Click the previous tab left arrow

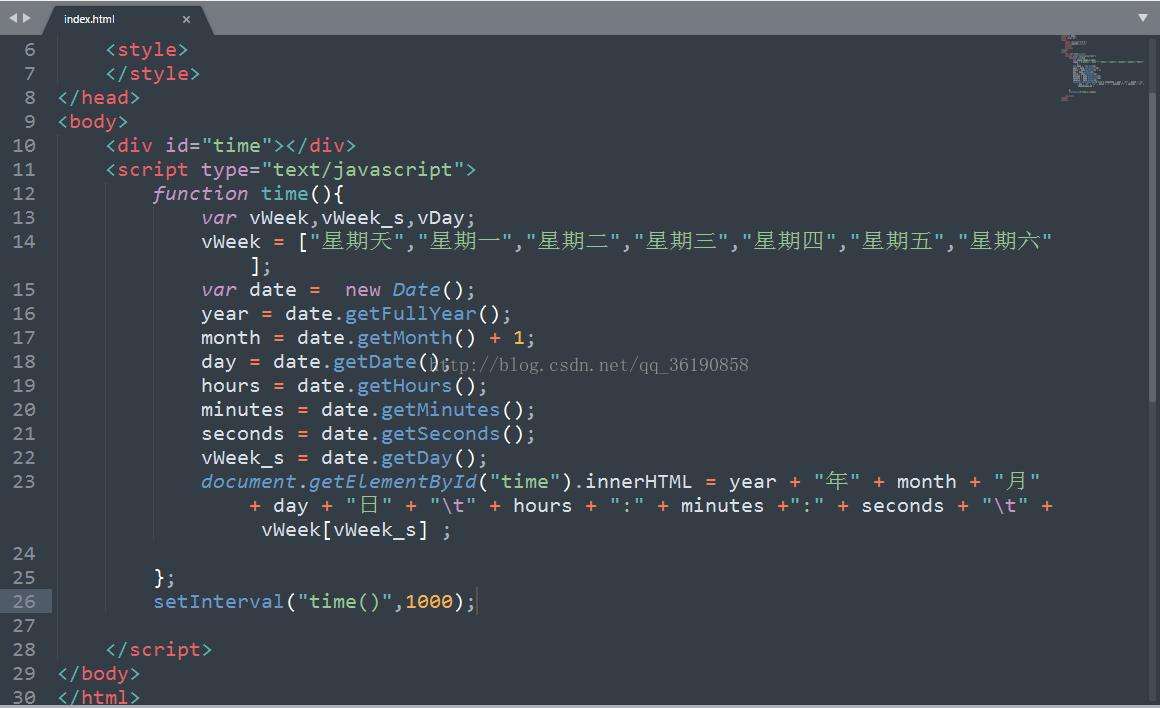(13, 18)
